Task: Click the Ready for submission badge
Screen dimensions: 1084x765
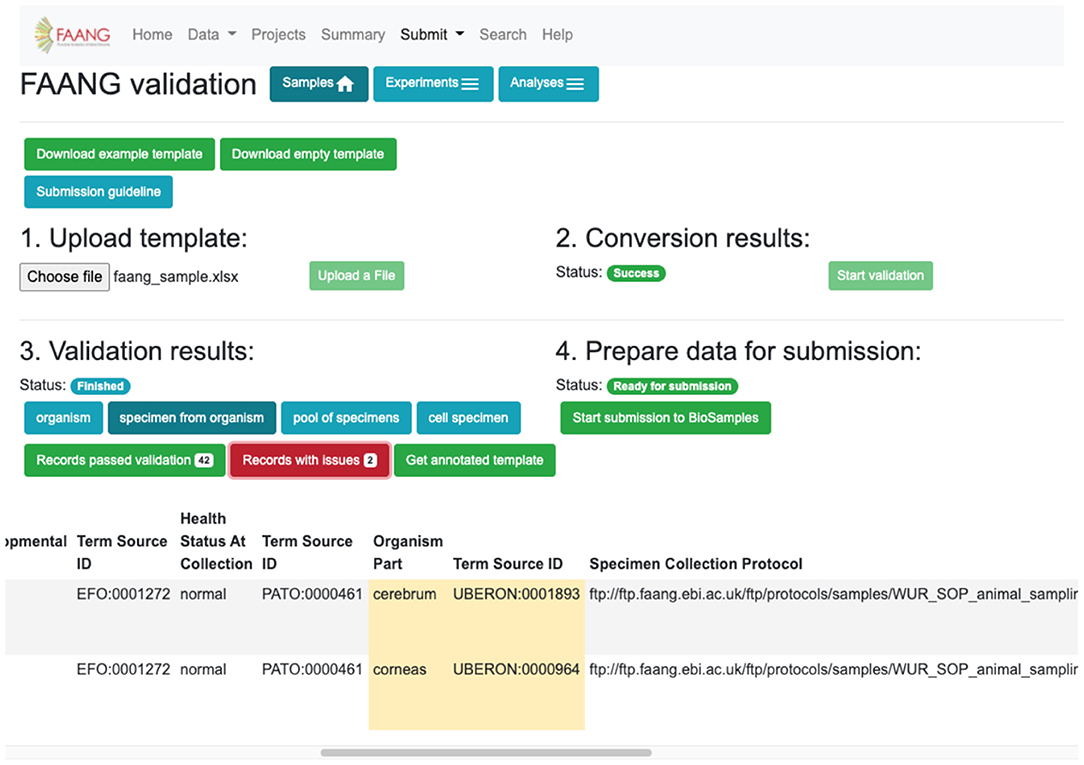Action: pyautogui.click(x=672, y=386)
